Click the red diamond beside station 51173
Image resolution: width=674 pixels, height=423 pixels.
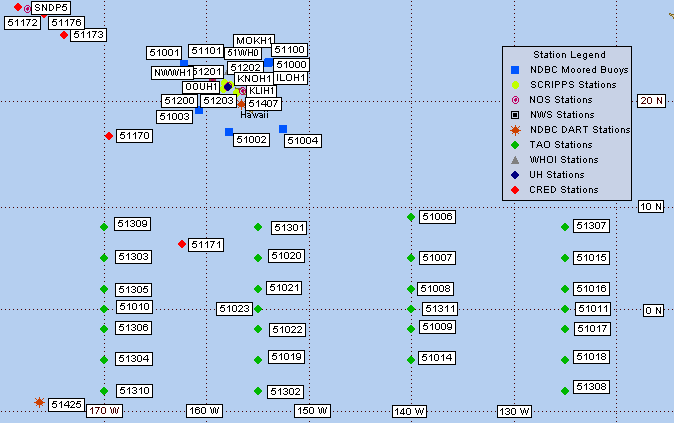[64, 35]
